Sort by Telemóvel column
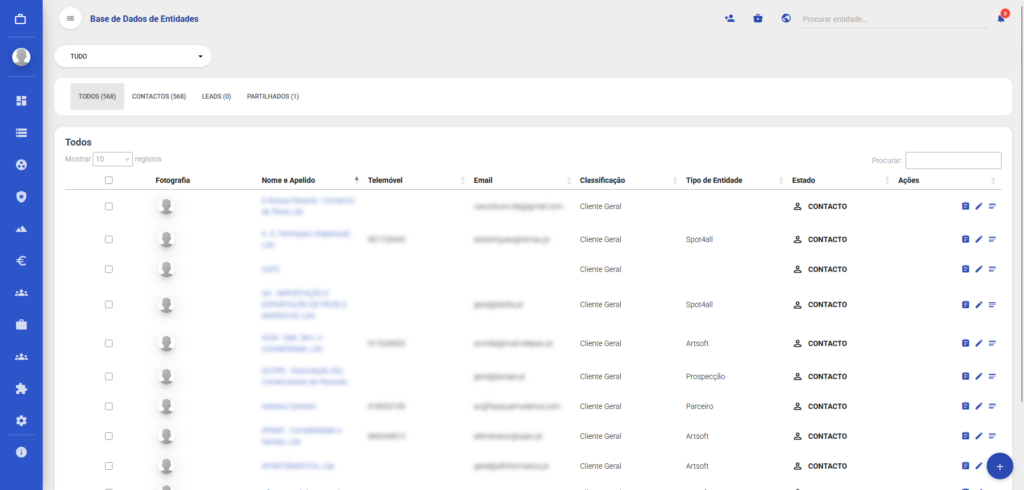The image size is (1024, 490). (417, 180)
